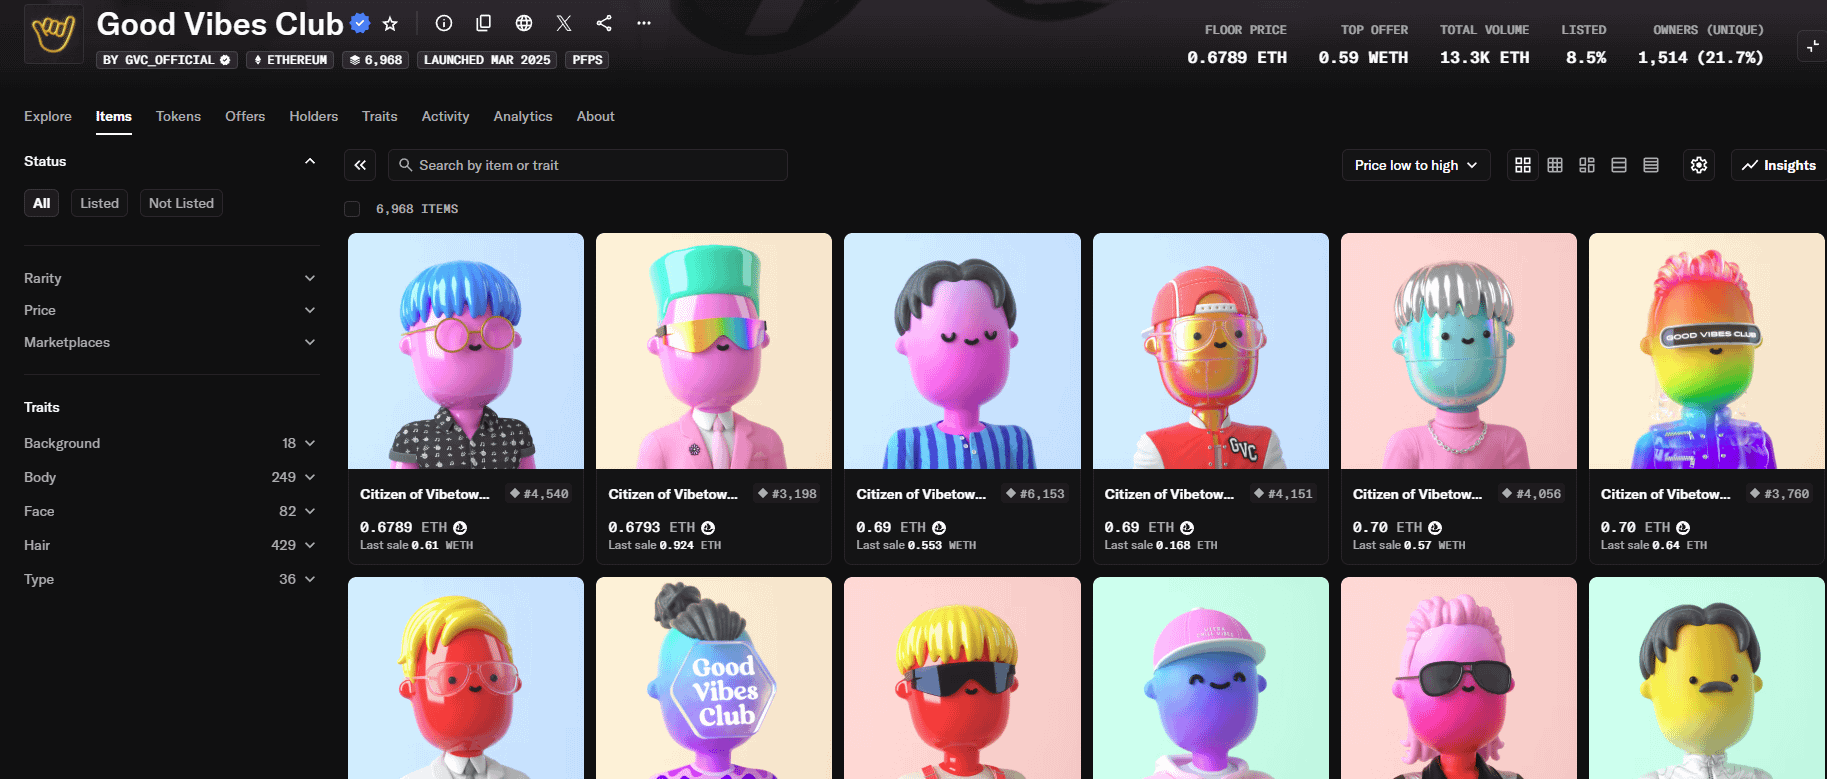
Task: Go to the About tab
Action: (x=595, y=116)
